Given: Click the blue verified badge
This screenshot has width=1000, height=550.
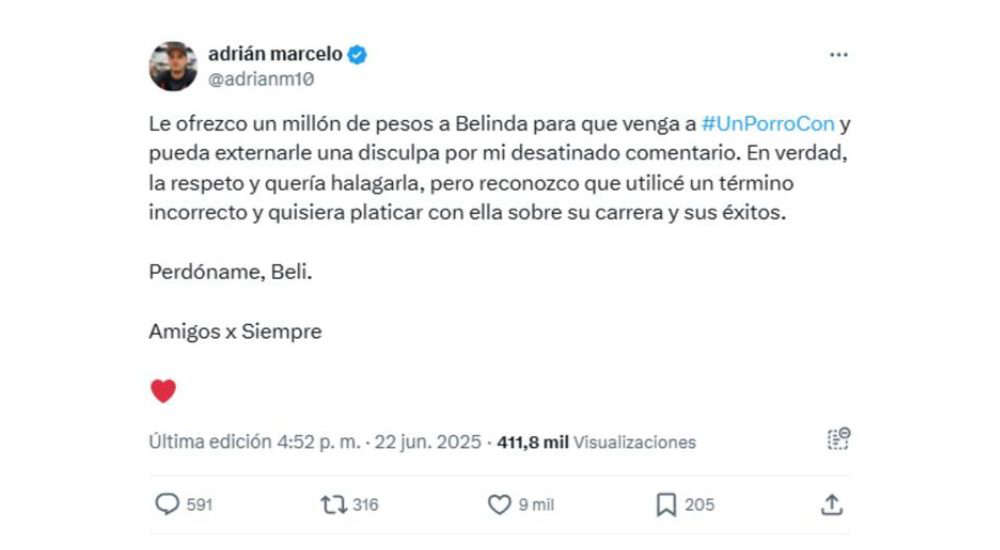Looking at the screenshot, I should (357, 55).
